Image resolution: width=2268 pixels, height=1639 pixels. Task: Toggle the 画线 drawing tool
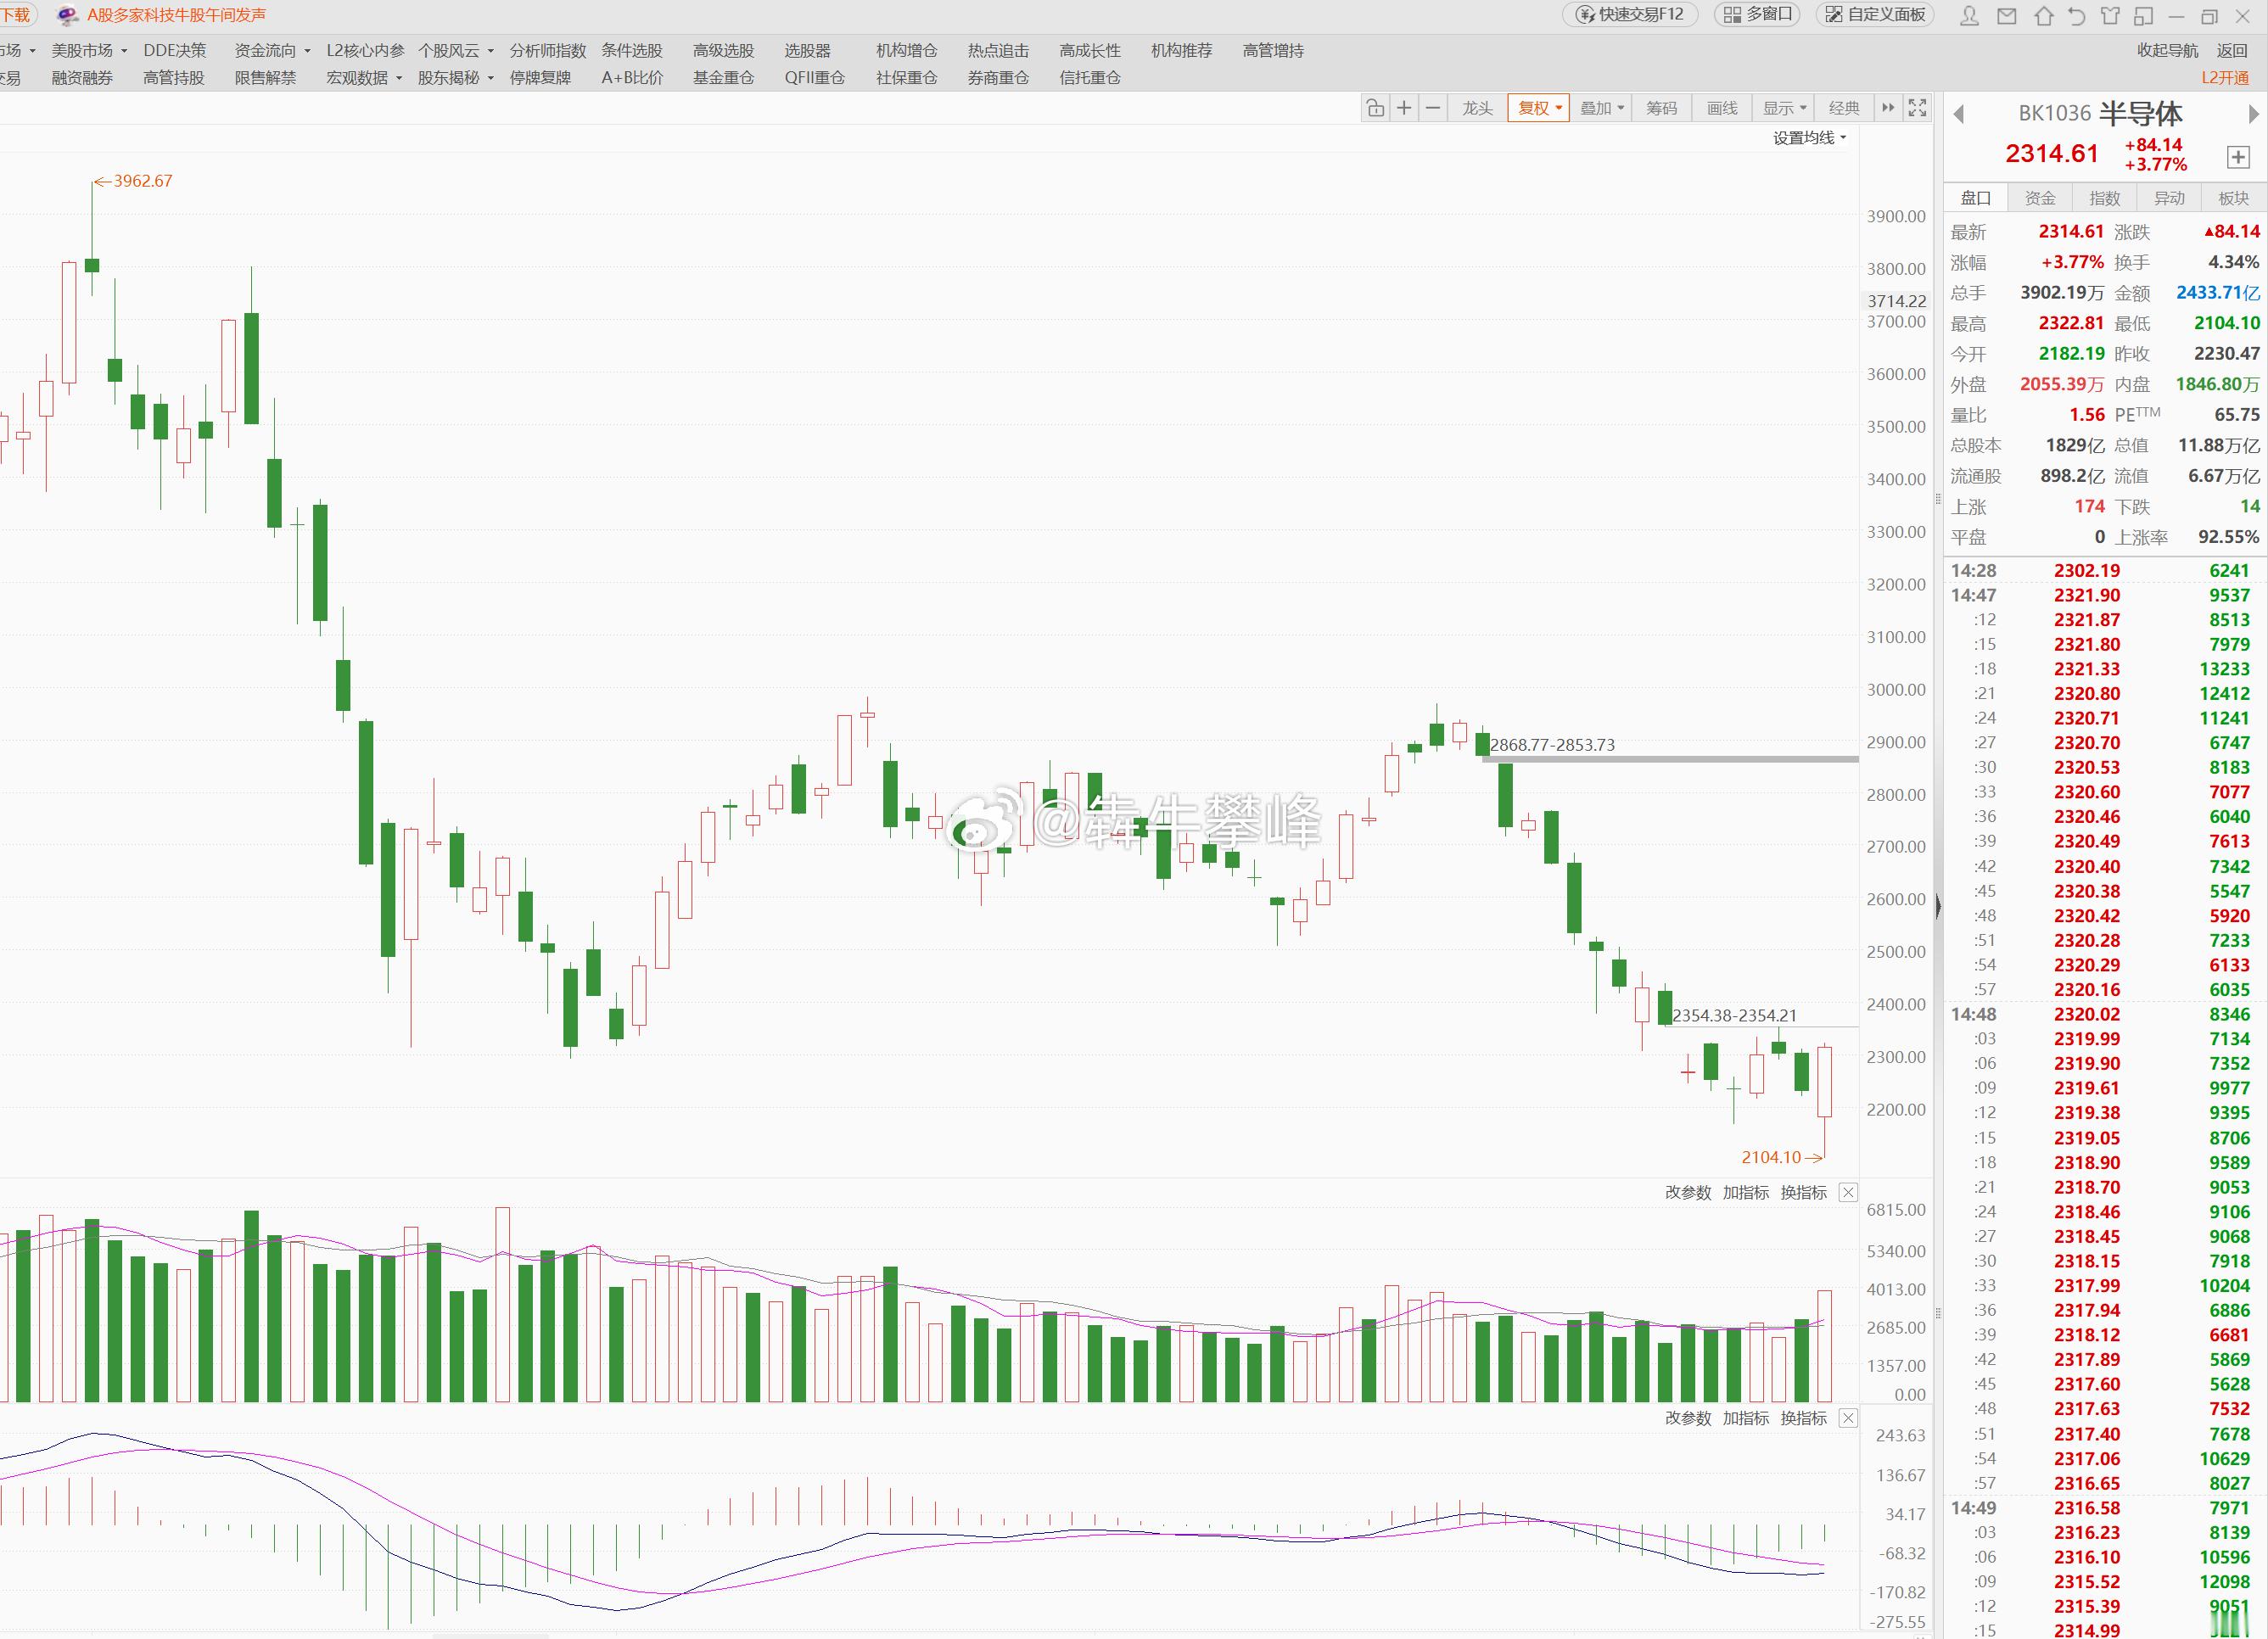1722,108
